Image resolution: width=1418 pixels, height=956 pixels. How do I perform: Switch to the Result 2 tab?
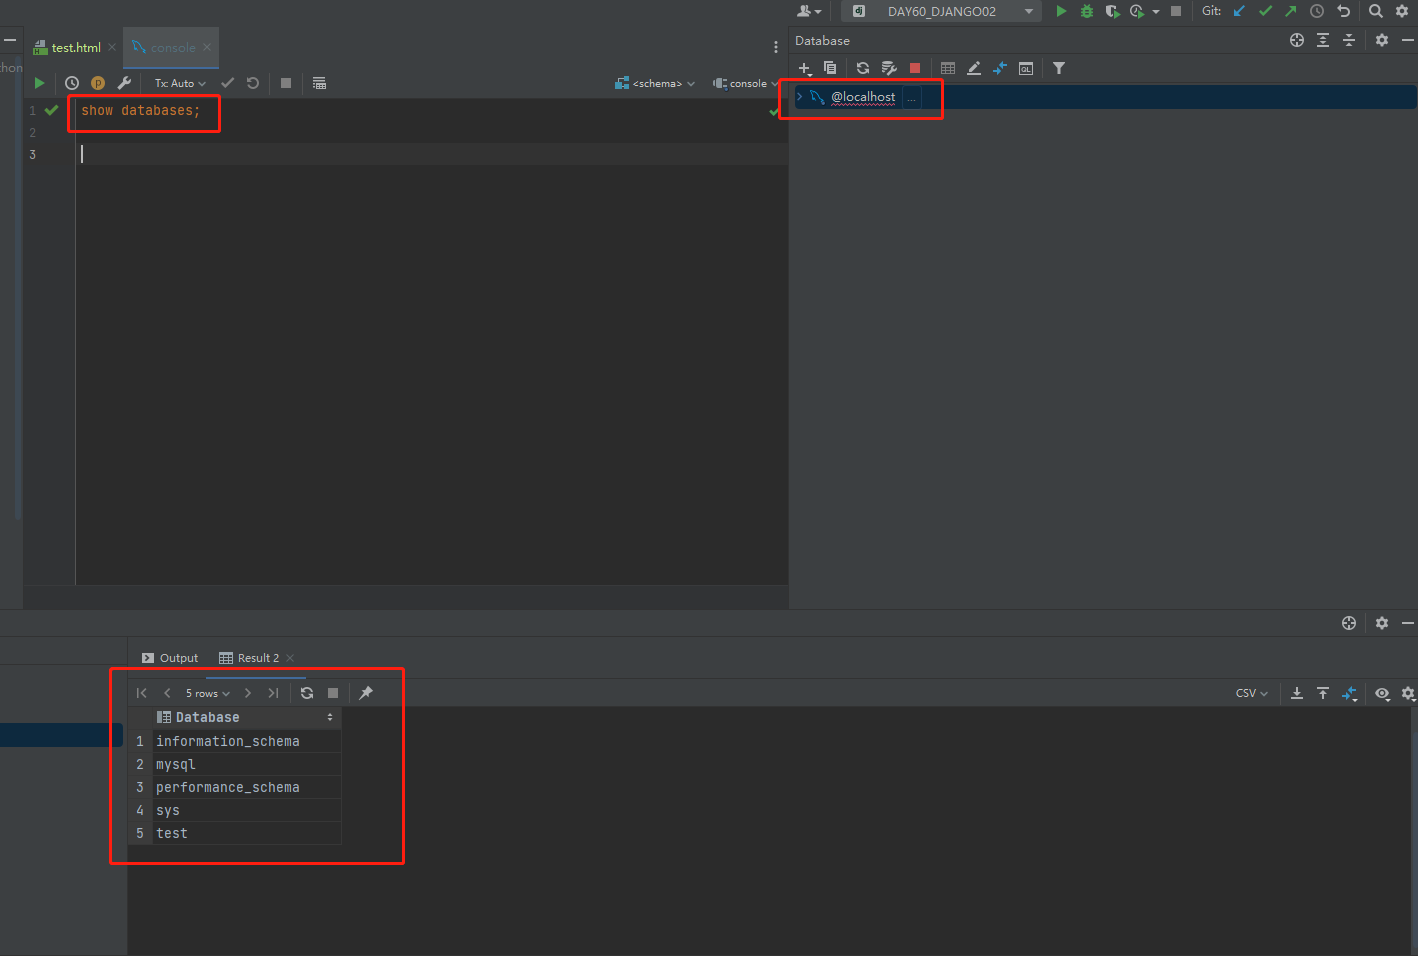pyautogui.click(x=249, y=658)
